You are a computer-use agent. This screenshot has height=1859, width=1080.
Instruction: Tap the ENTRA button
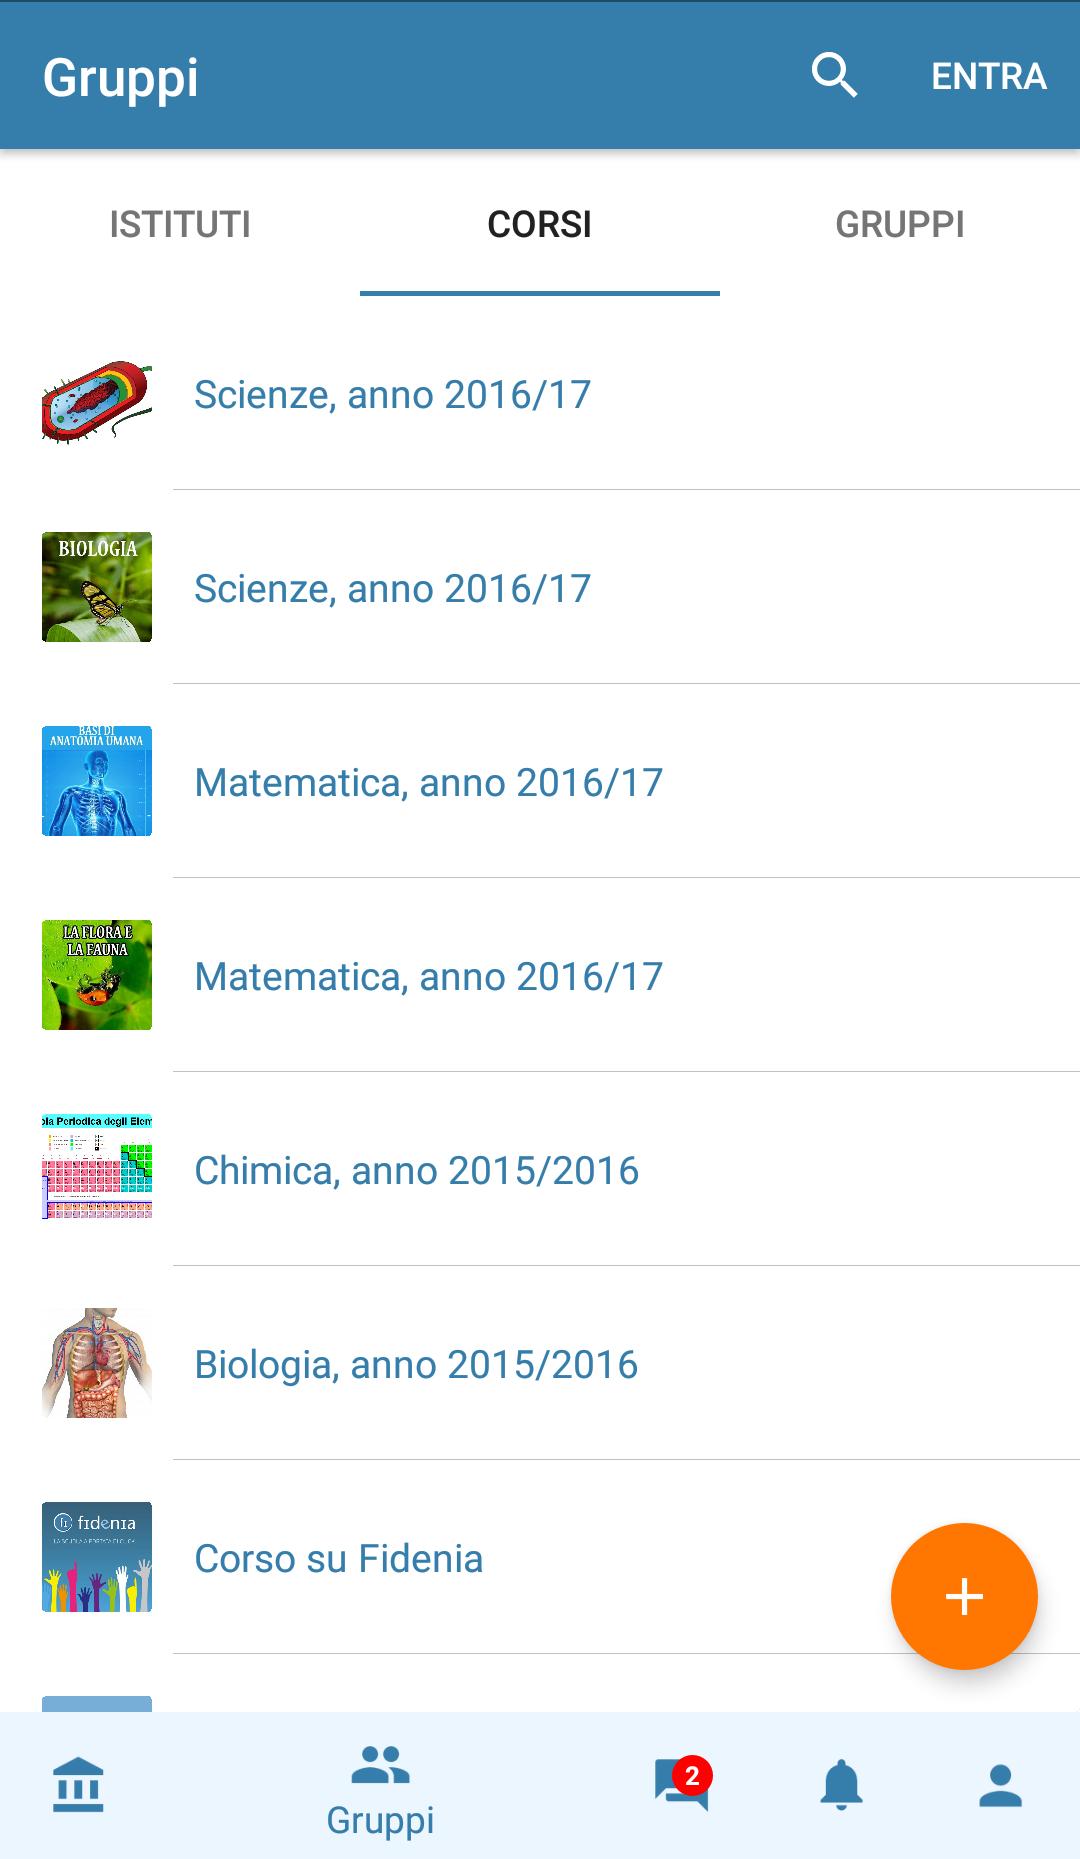tap(988, 76)
